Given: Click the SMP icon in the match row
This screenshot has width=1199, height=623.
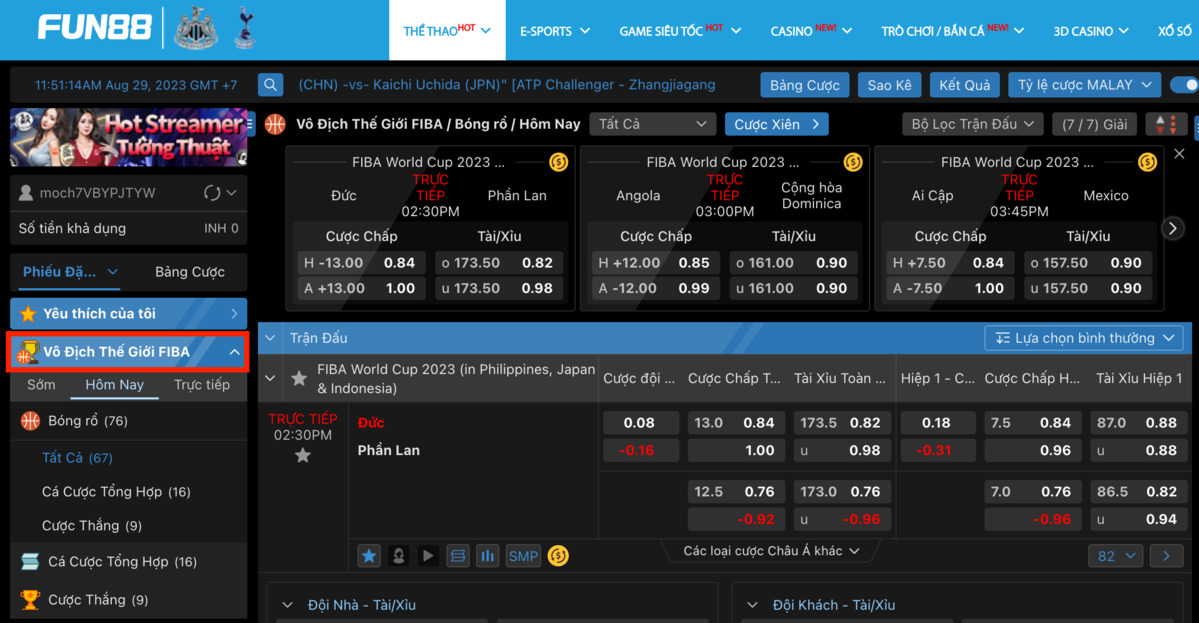Looking at the screenshot, I should click(523, 556).
